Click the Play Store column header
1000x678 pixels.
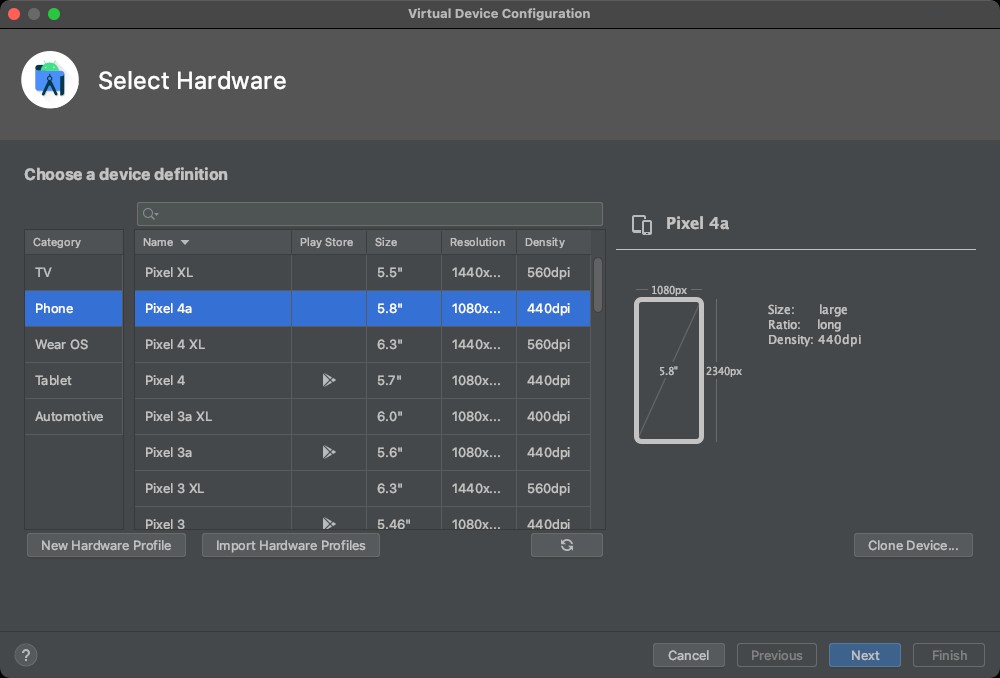(329, 242)
